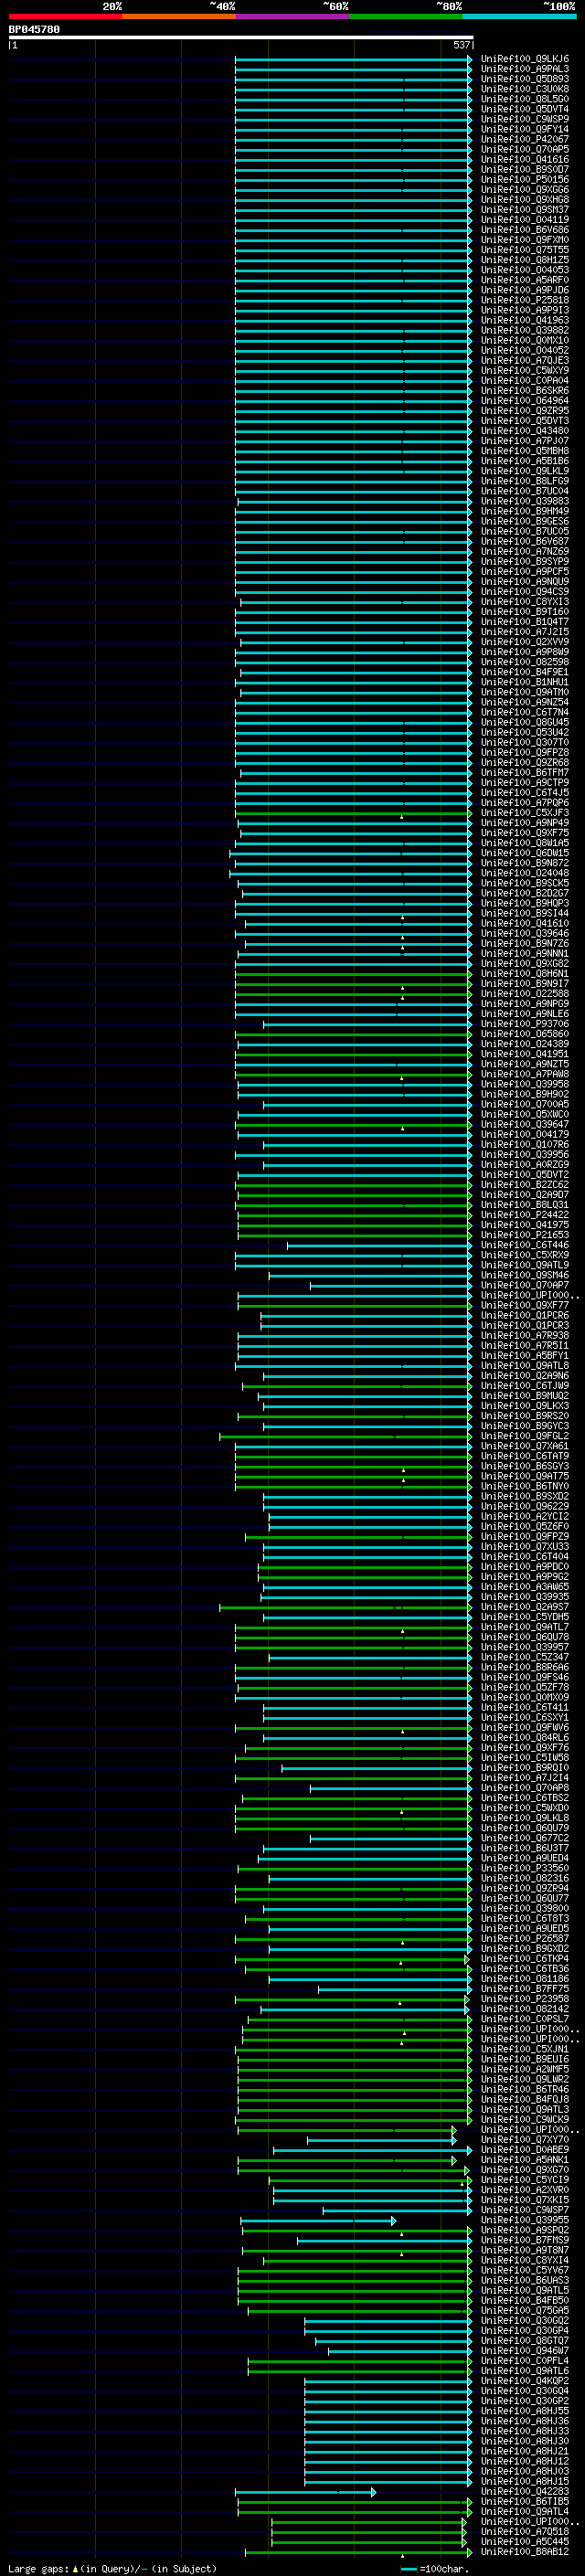Open hit UniRef100_P21653
The width and height of the screenshot is (585, 2576).
tap(524, 1235)
